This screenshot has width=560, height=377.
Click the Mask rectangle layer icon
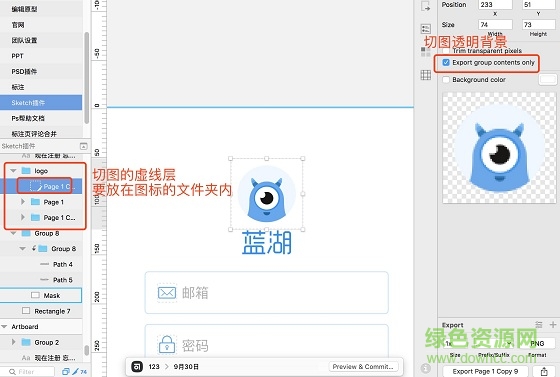(35, 295)
